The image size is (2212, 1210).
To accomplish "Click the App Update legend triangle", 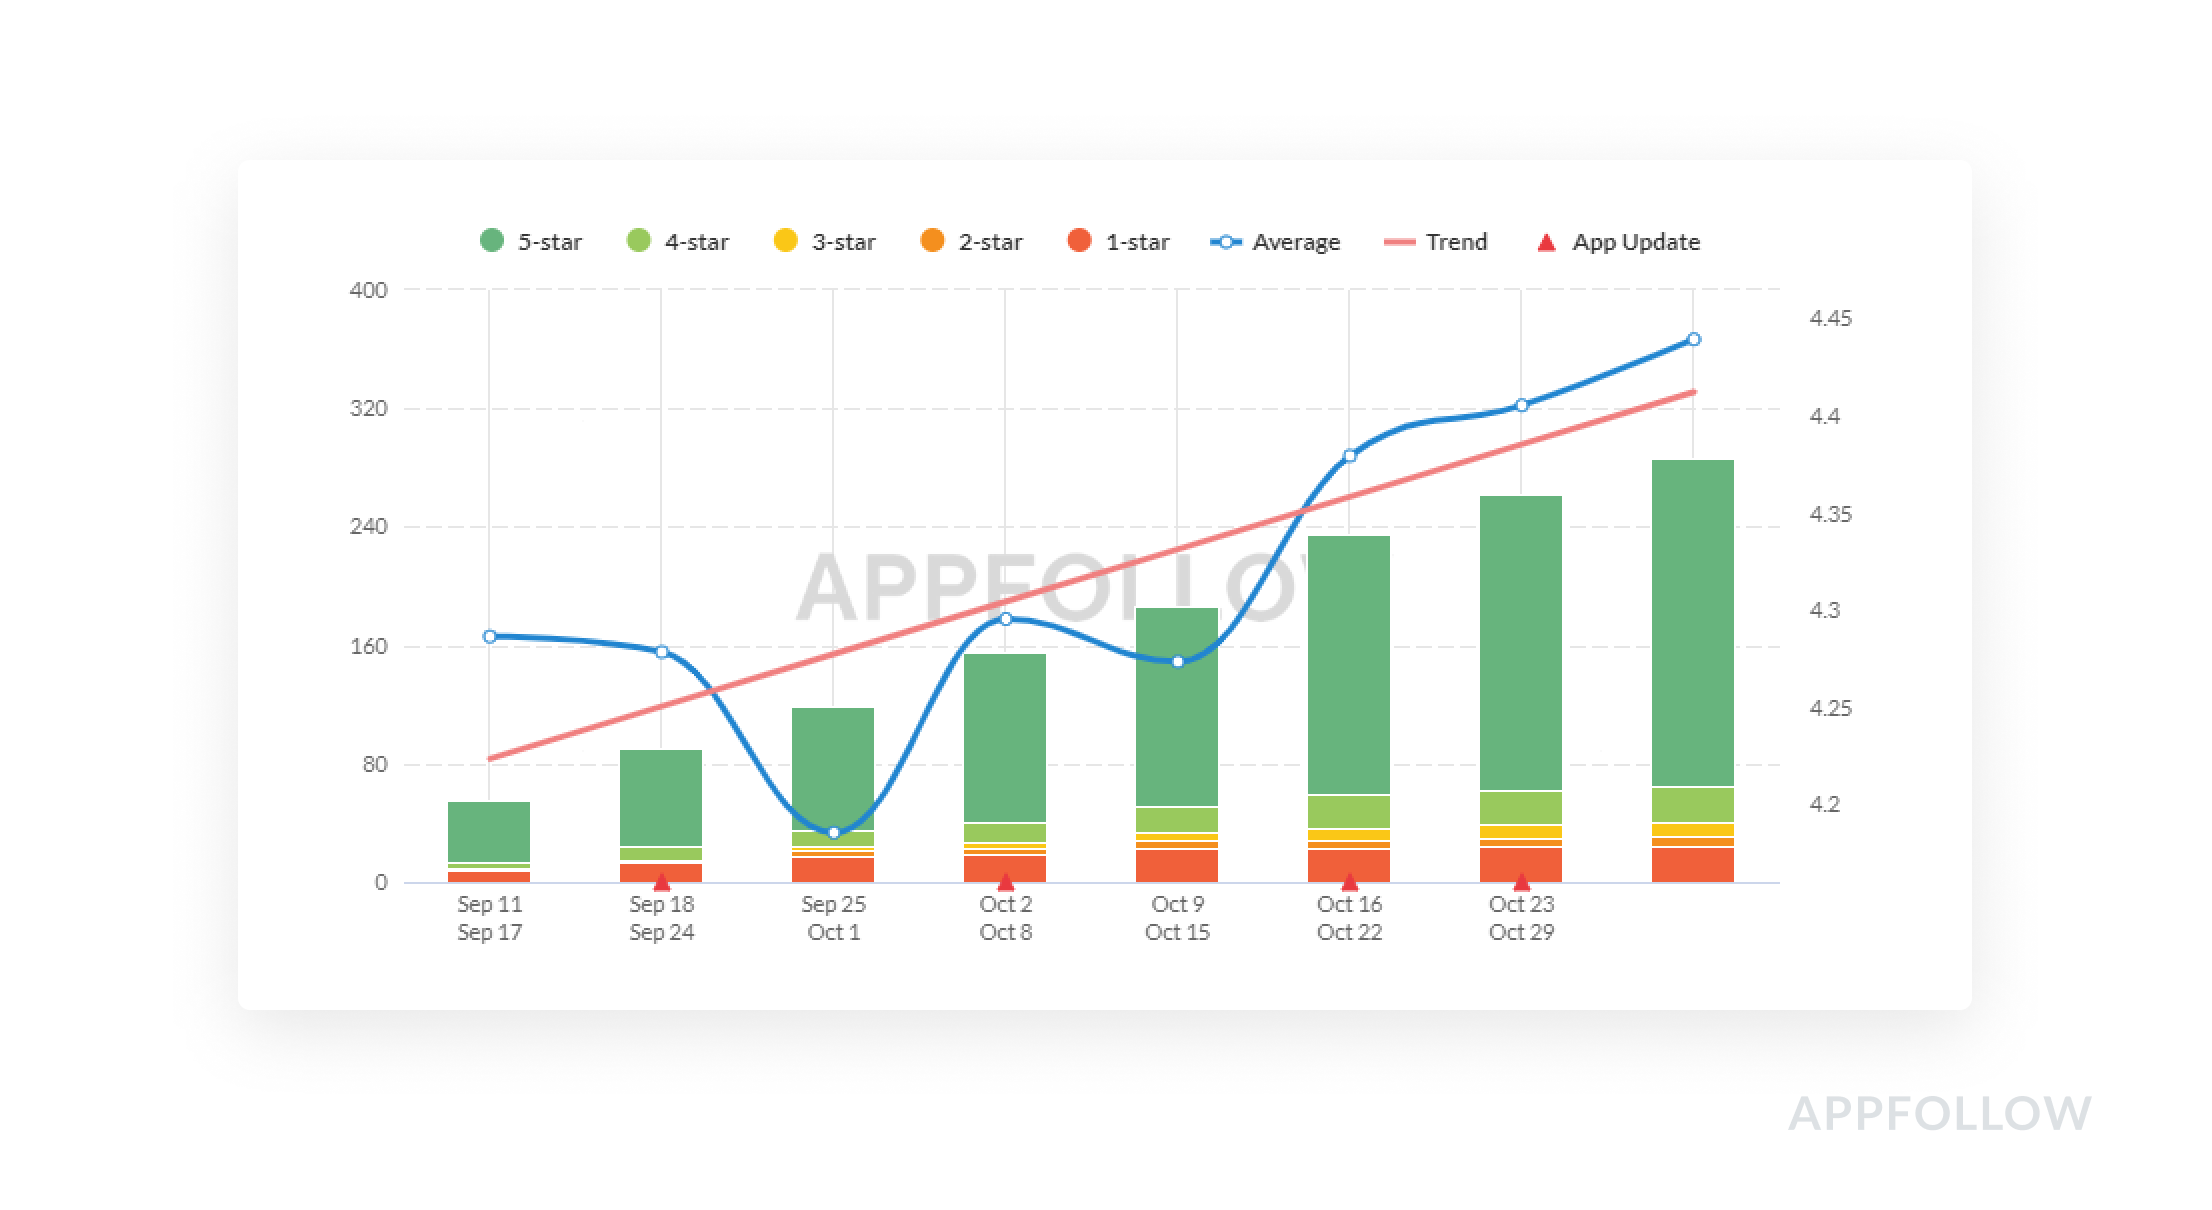I will 1547,242.
